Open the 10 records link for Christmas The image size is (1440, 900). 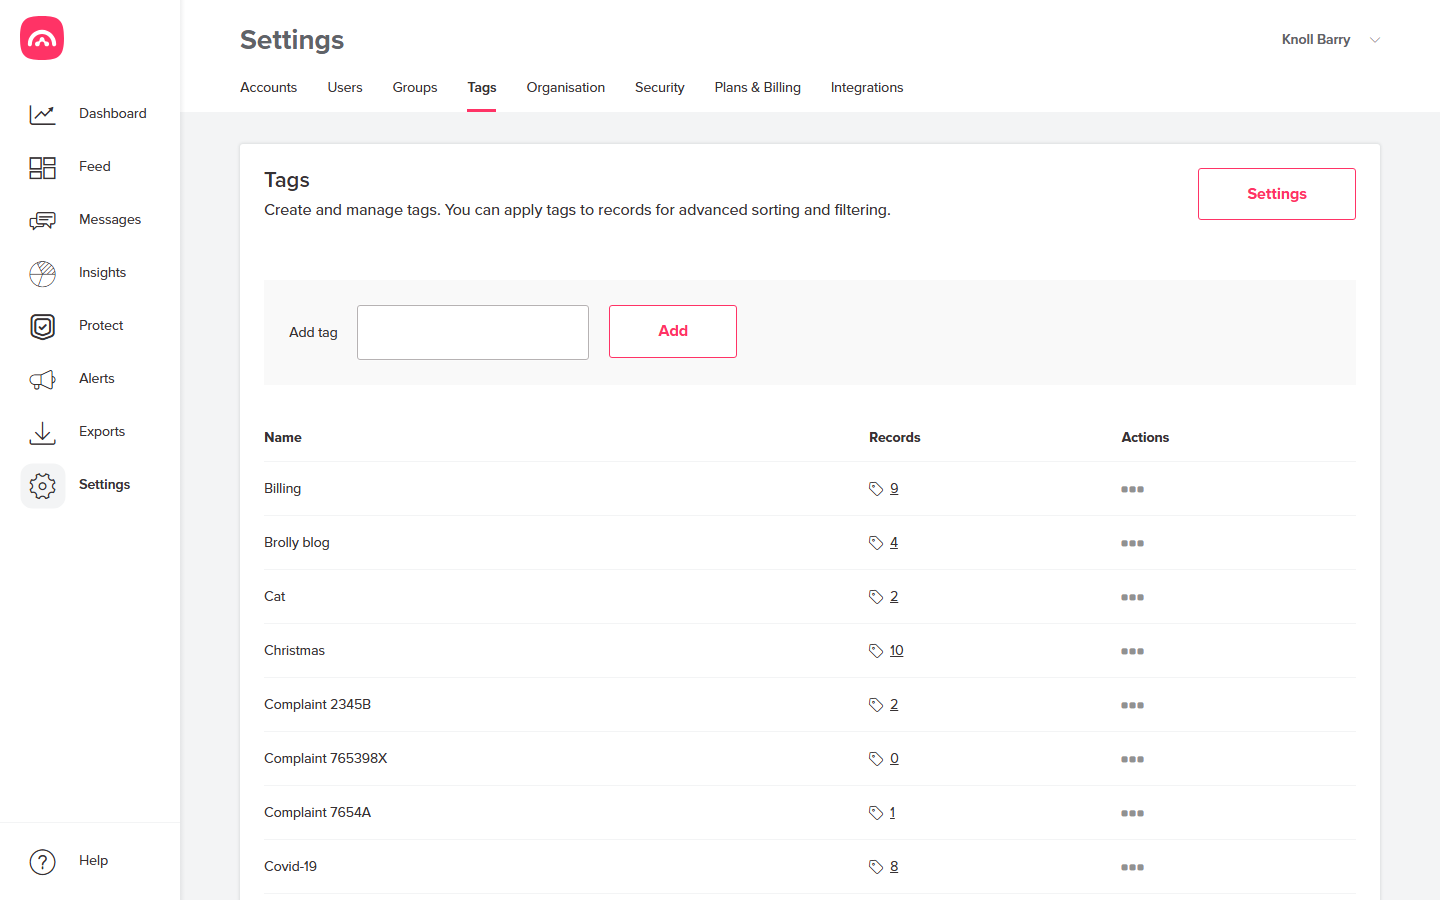coord(897,650)
